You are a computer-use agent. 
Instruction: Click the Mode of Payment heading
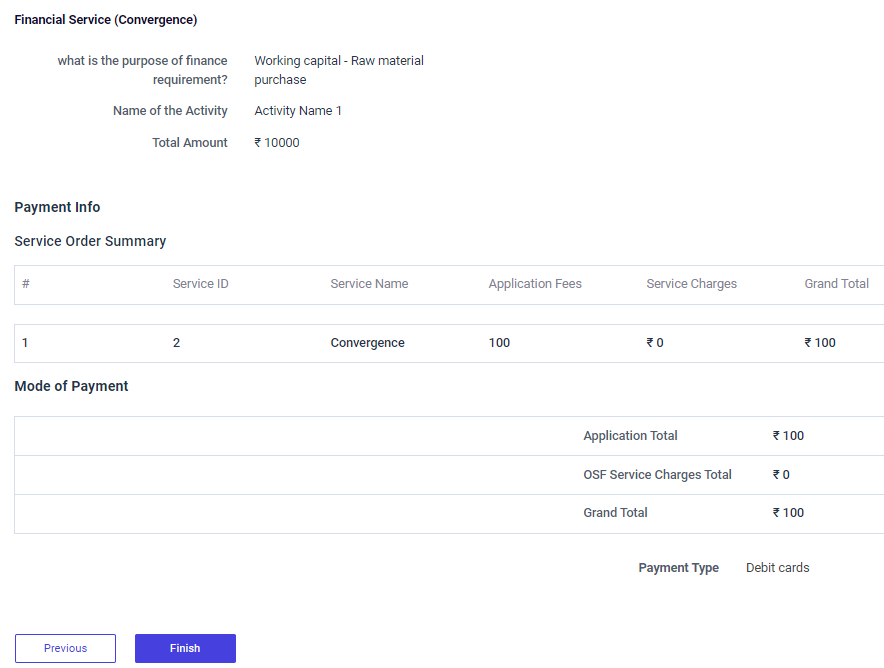pyautogui.click(x=71, y=386)
